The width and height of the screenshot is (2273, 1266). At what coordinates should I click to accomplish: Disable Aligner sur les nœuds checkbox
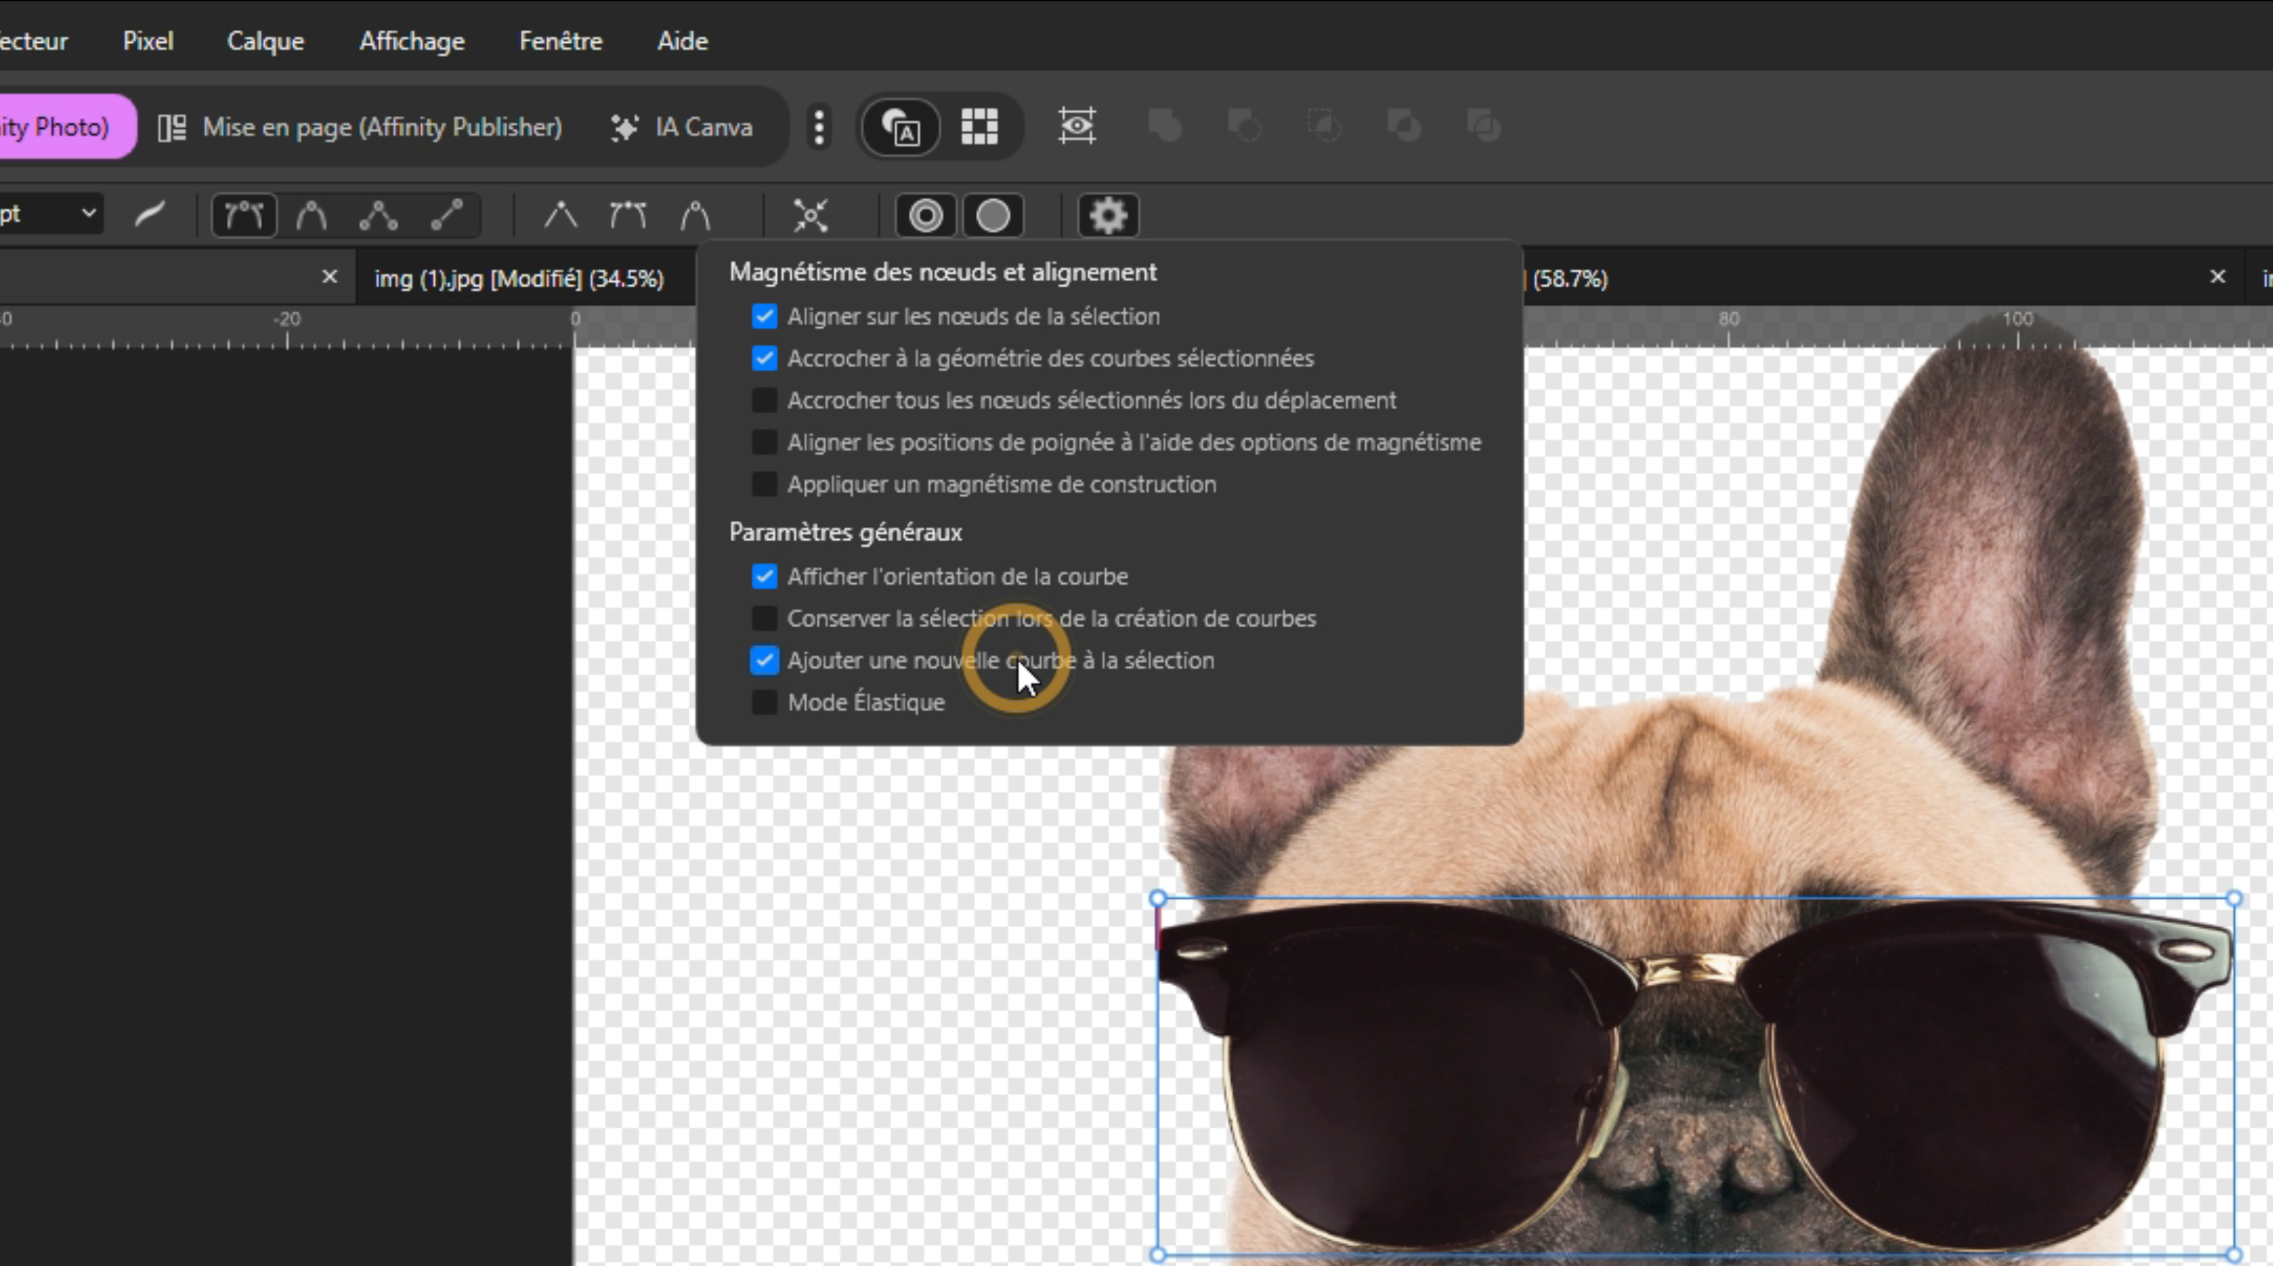(x=764, y=316)
